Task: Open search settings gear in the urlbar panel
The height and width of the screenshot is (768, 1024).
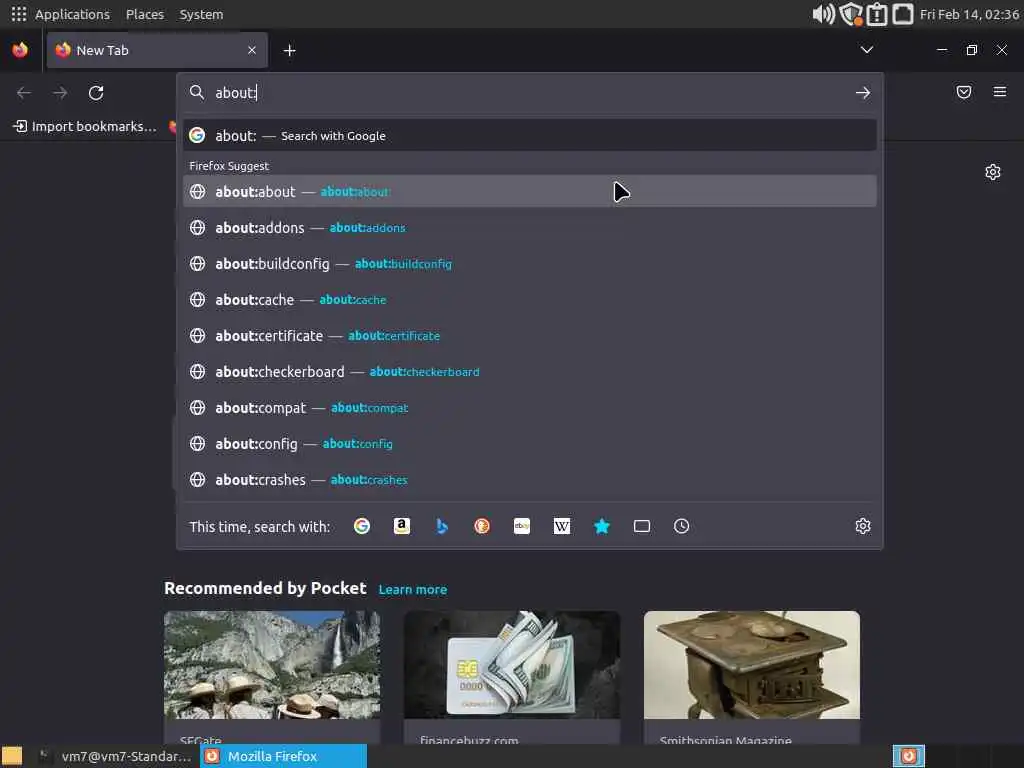Action: pos(863,526)
